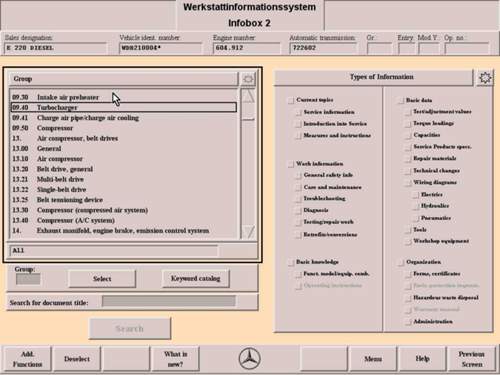Enable General safety info checkbox

[298, 175]
